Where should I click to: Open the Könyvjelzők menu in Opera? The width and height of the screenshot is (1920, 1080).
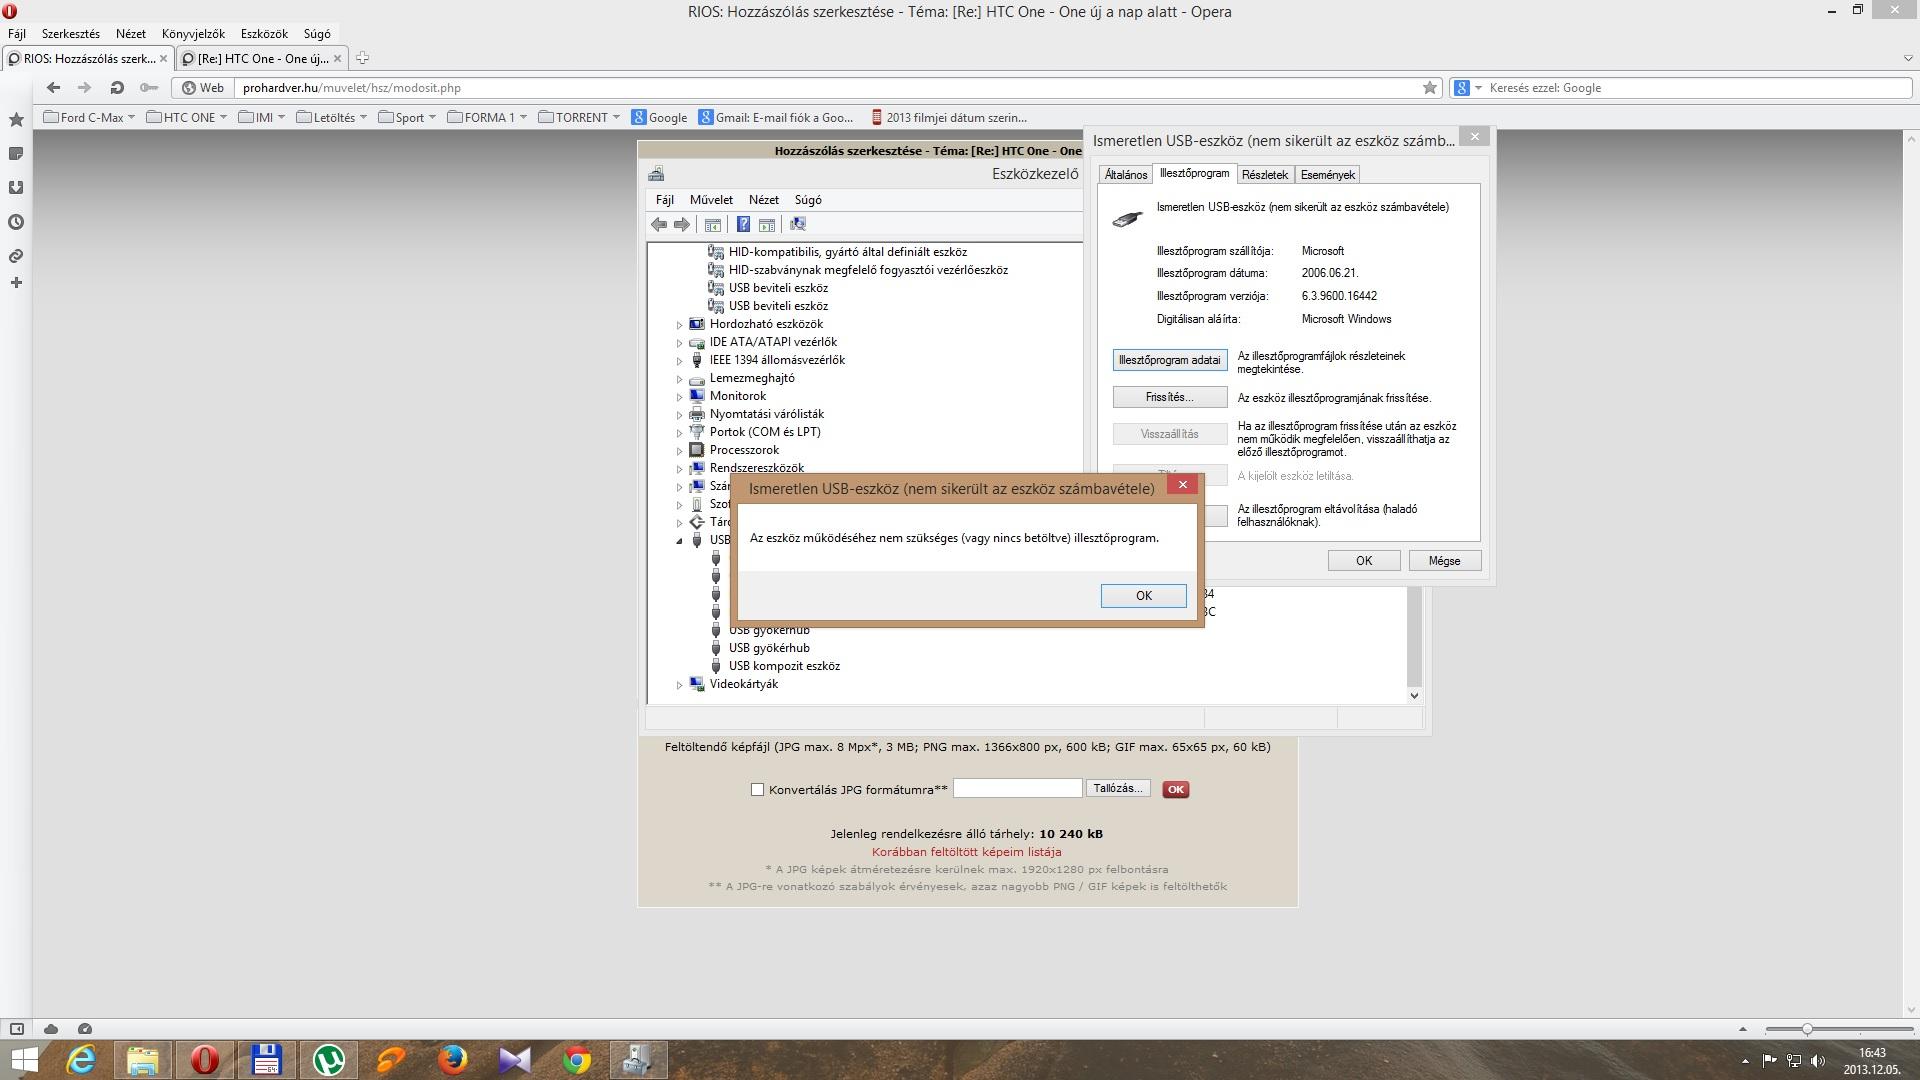[193, 34]
